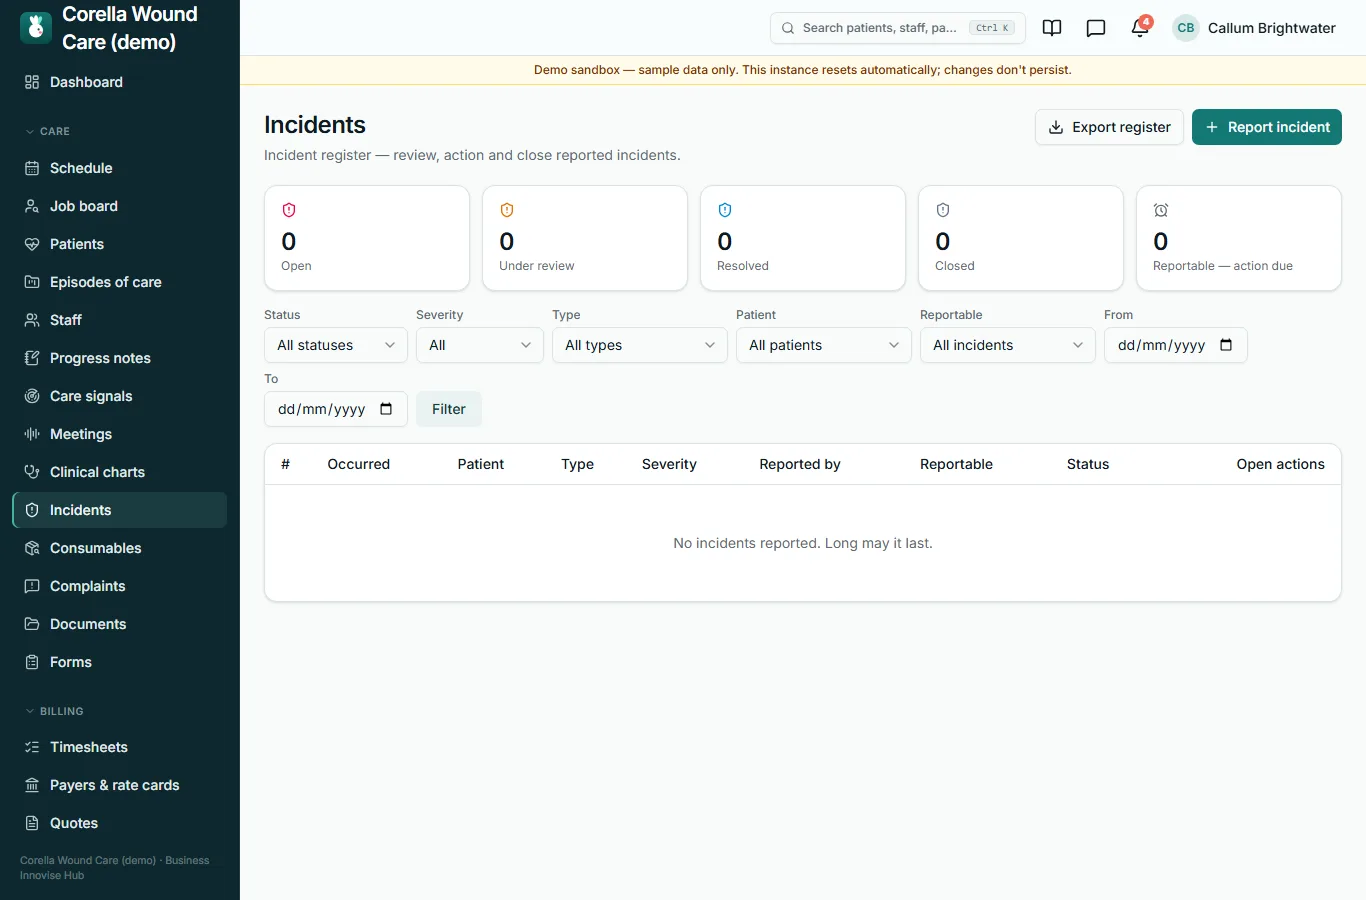This screenshot has height=900, width=1366.
Task: Open Dashboard from the sidebar
Action: point(120,82)
